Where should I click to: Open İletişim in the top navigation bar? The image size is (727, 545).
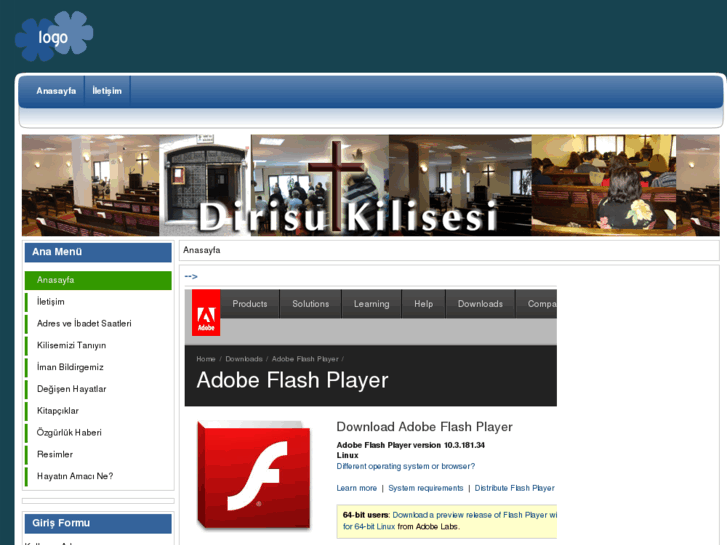click(107, 91)
